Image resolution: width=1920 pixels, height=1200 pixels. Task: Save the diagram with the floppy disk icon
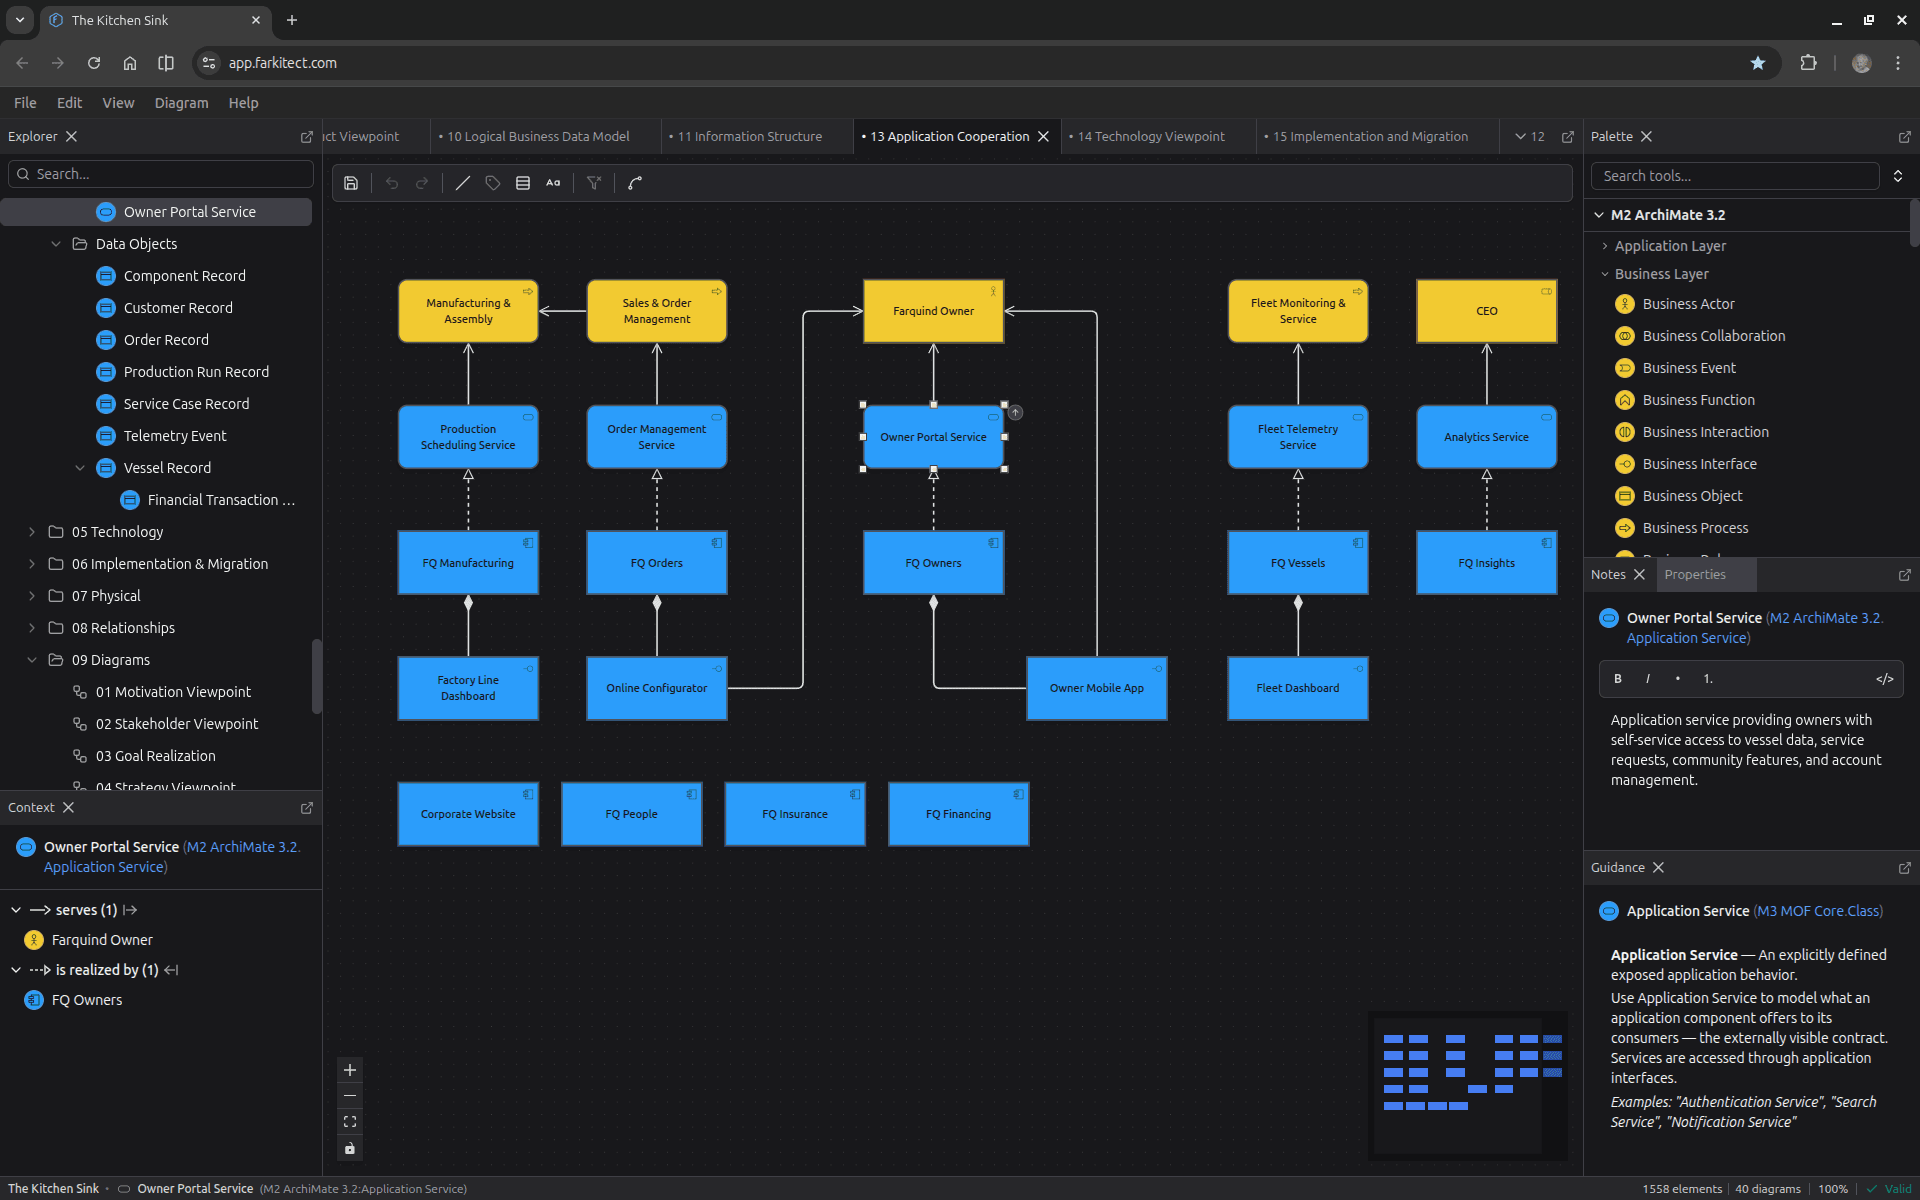click(351, 183)
